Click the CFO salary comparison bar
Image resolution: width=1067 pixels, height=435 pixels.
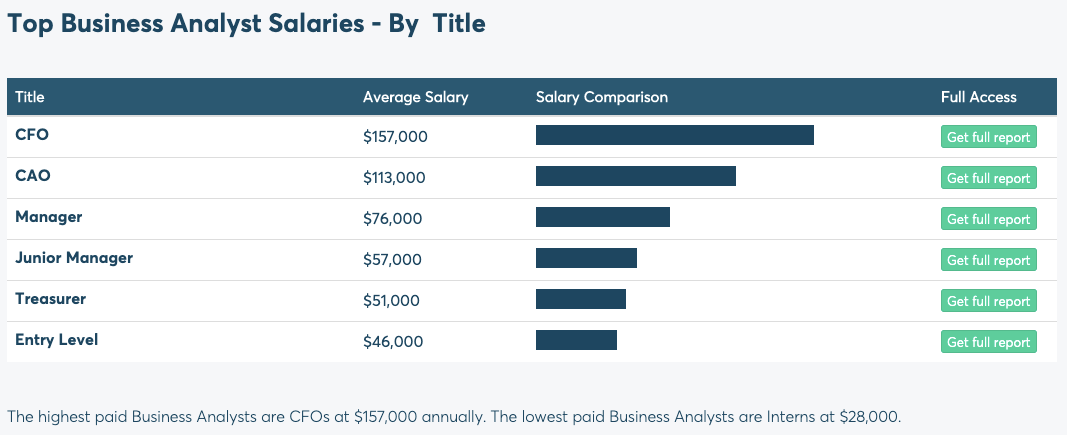(674, 135)
